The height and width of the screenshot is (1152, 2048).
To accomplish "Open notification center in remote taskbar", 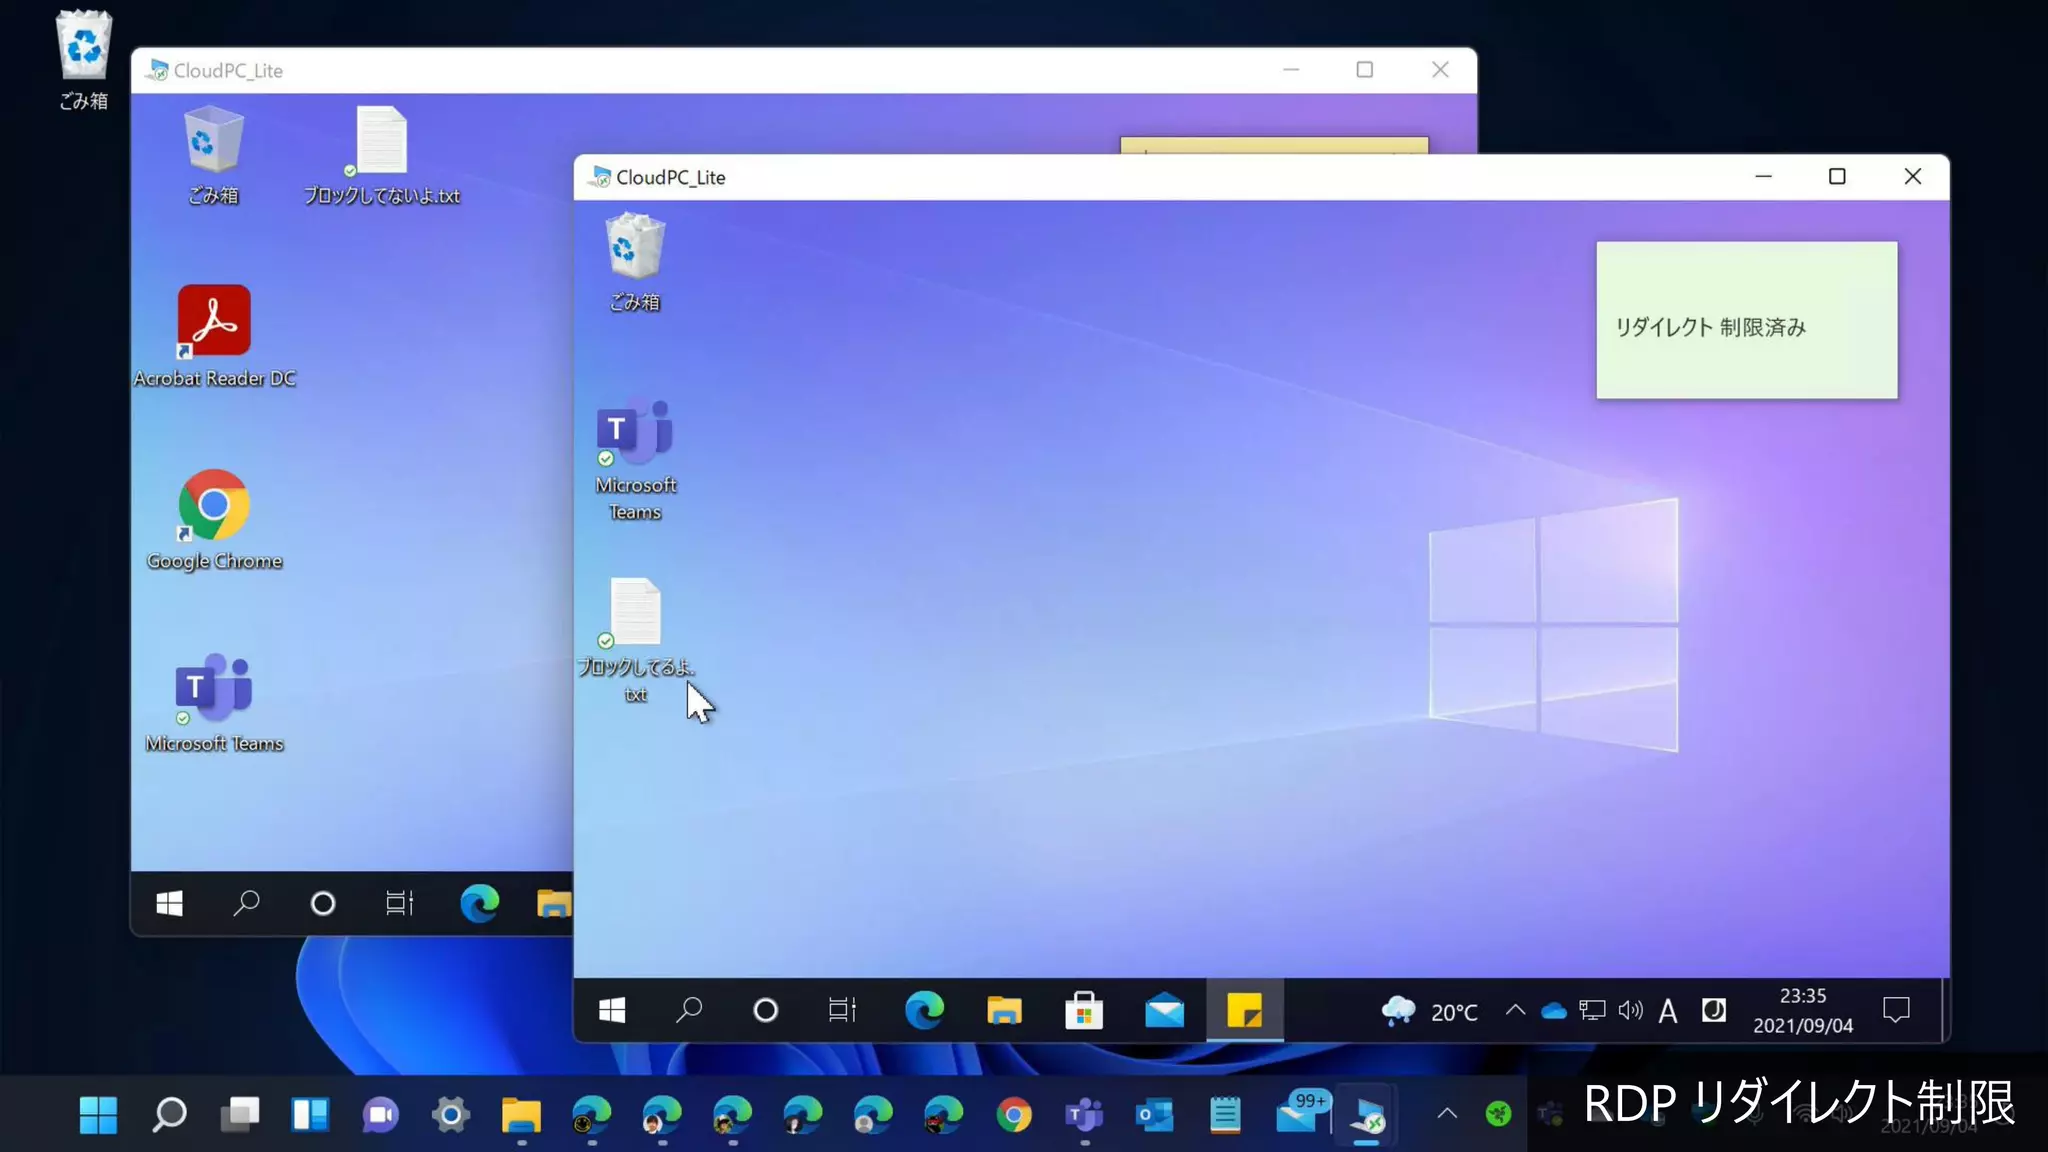I will coord(1896,1010).
